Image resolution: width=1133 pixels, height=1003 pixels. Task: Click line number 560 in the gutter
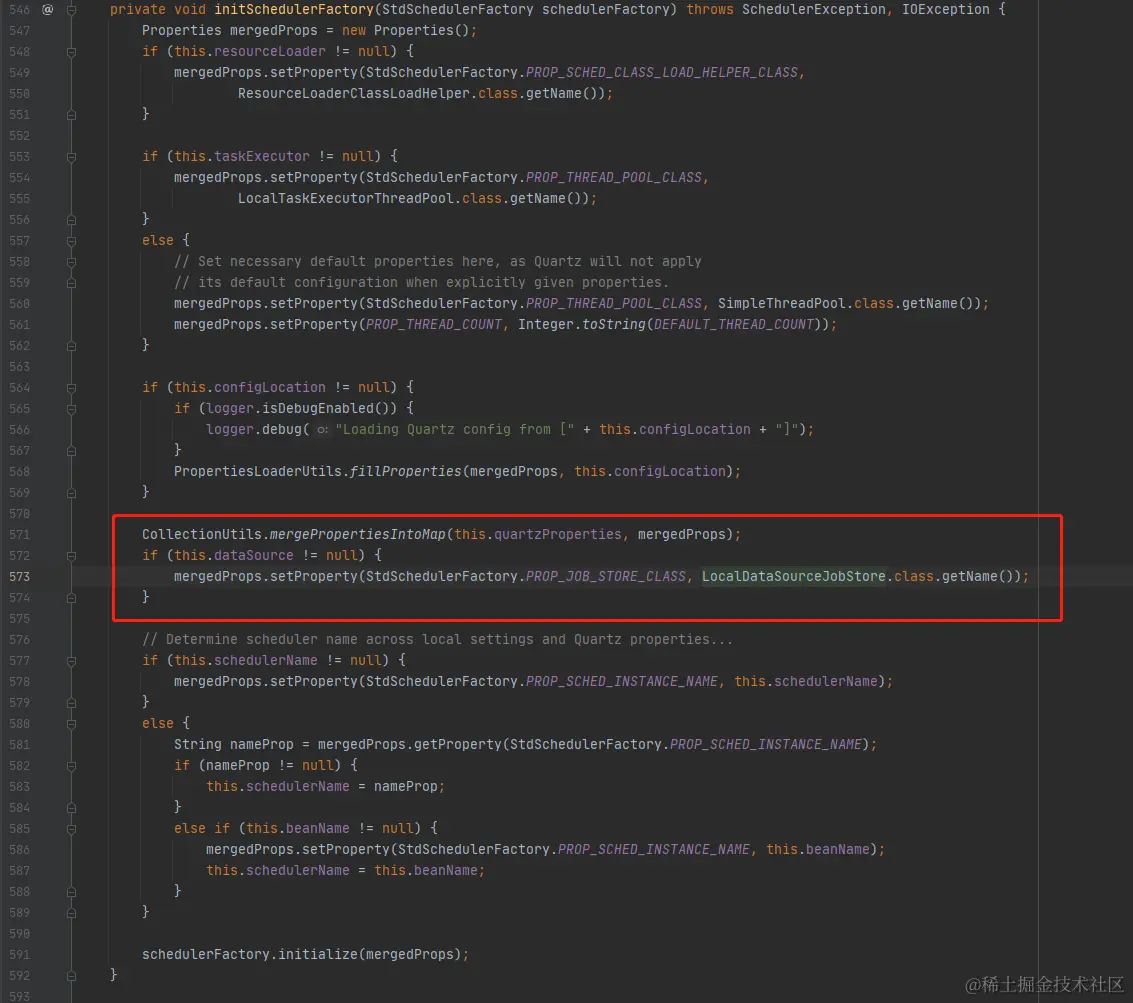pyautogui.click(x=20, y=304)
